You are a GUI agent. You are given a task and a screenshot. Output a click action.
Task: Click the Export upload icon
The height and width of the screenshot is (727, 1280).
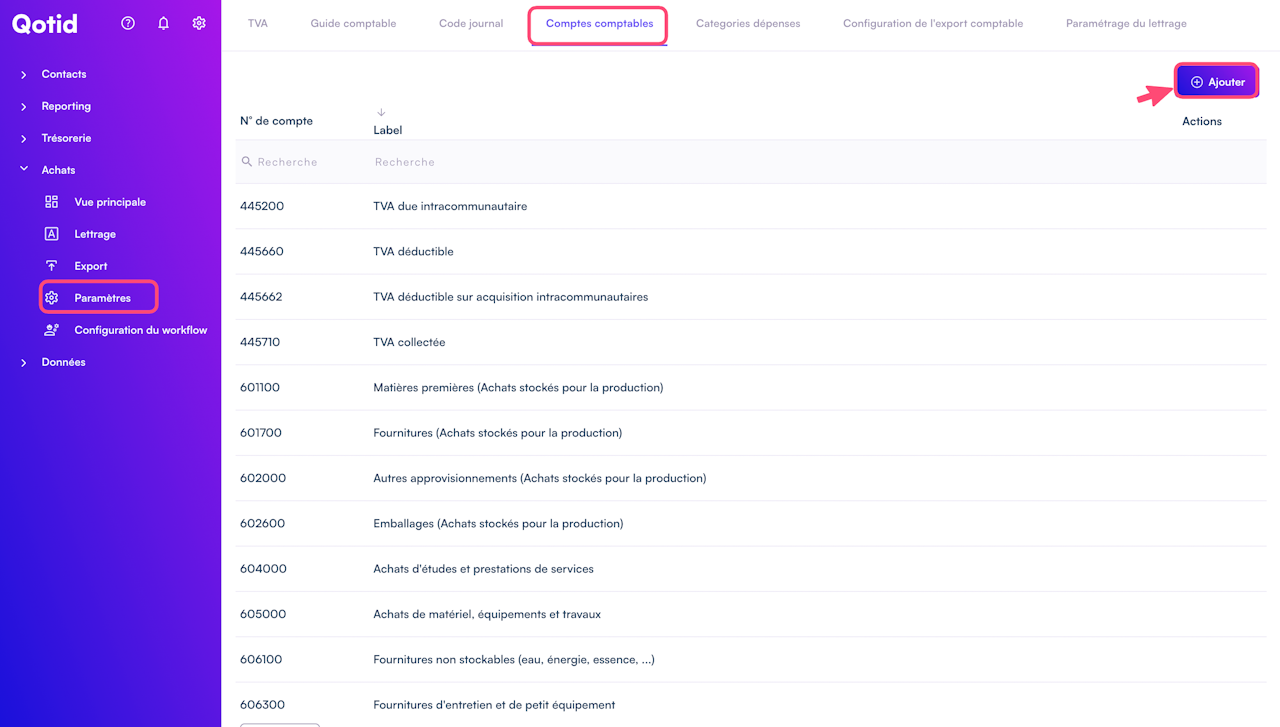(x=52, y=266)
